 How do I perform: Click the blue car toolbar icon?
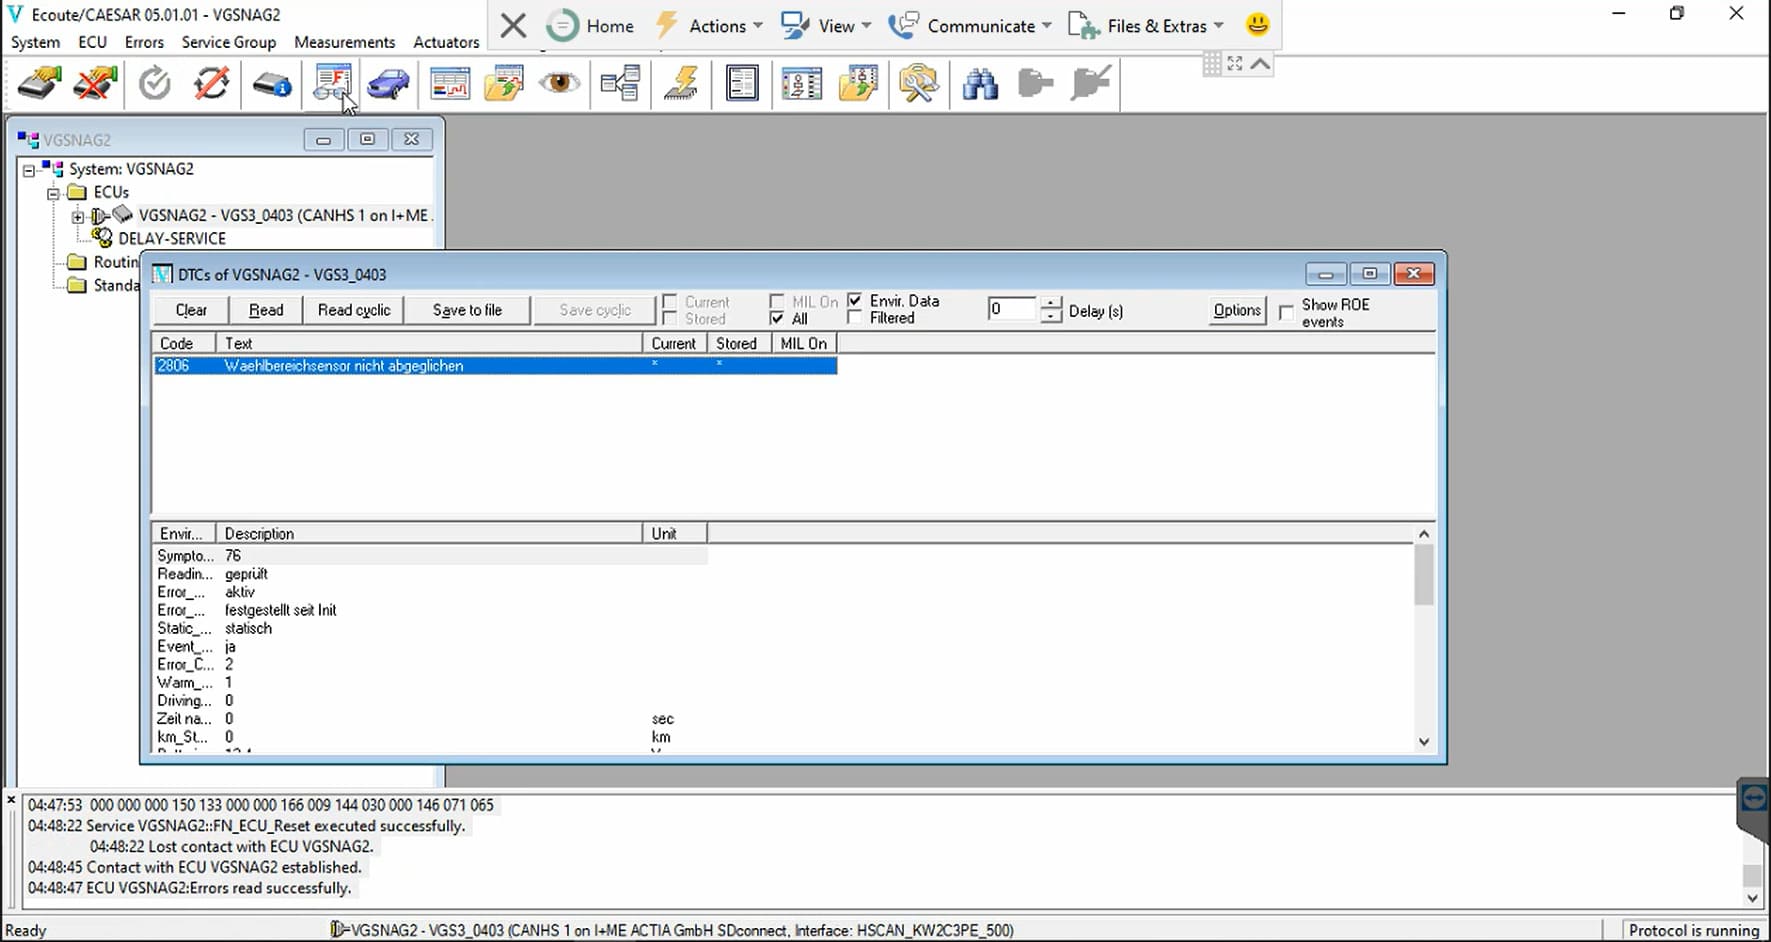(x=388, y=84)
